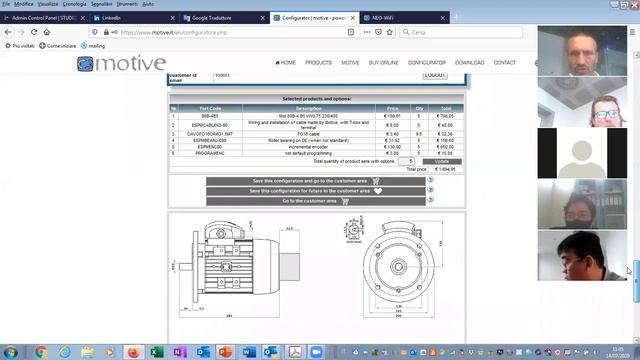Launch Chrome from the taskbar
640x360 pixels.
click(x=41, y=352)
